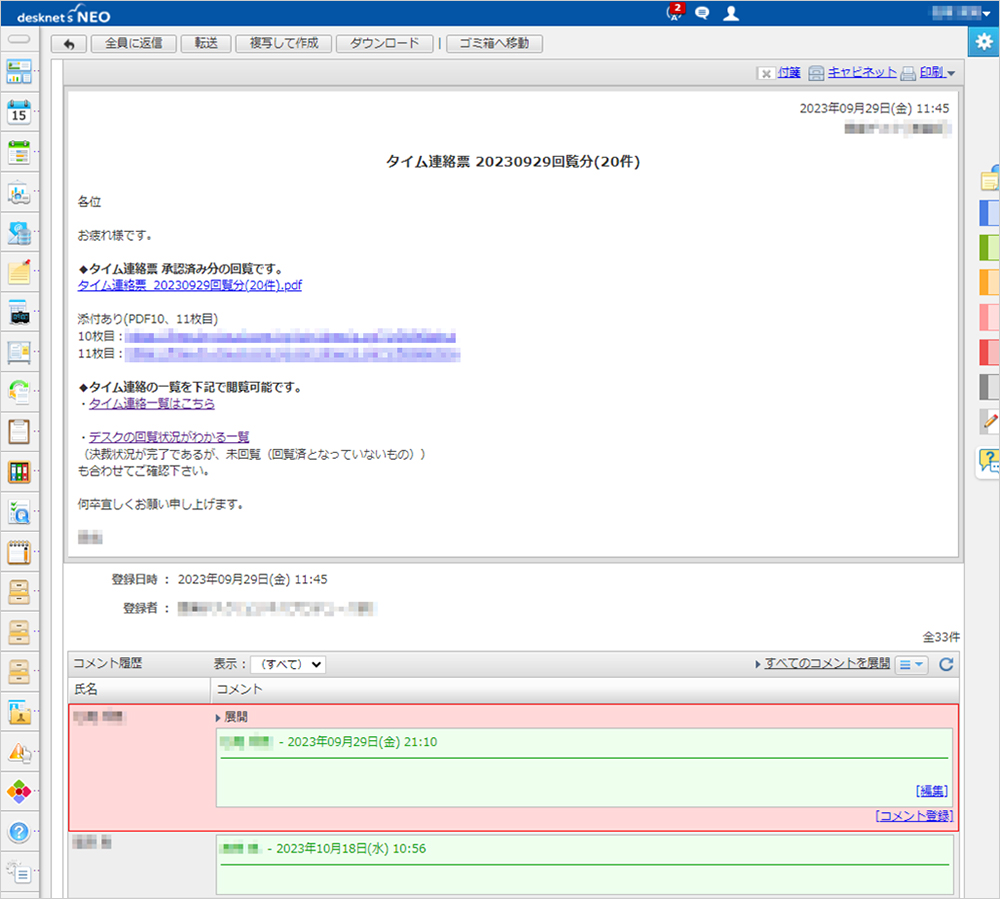Click the blue help question mark icon
1000x899 pixels.
click(19, 831)
